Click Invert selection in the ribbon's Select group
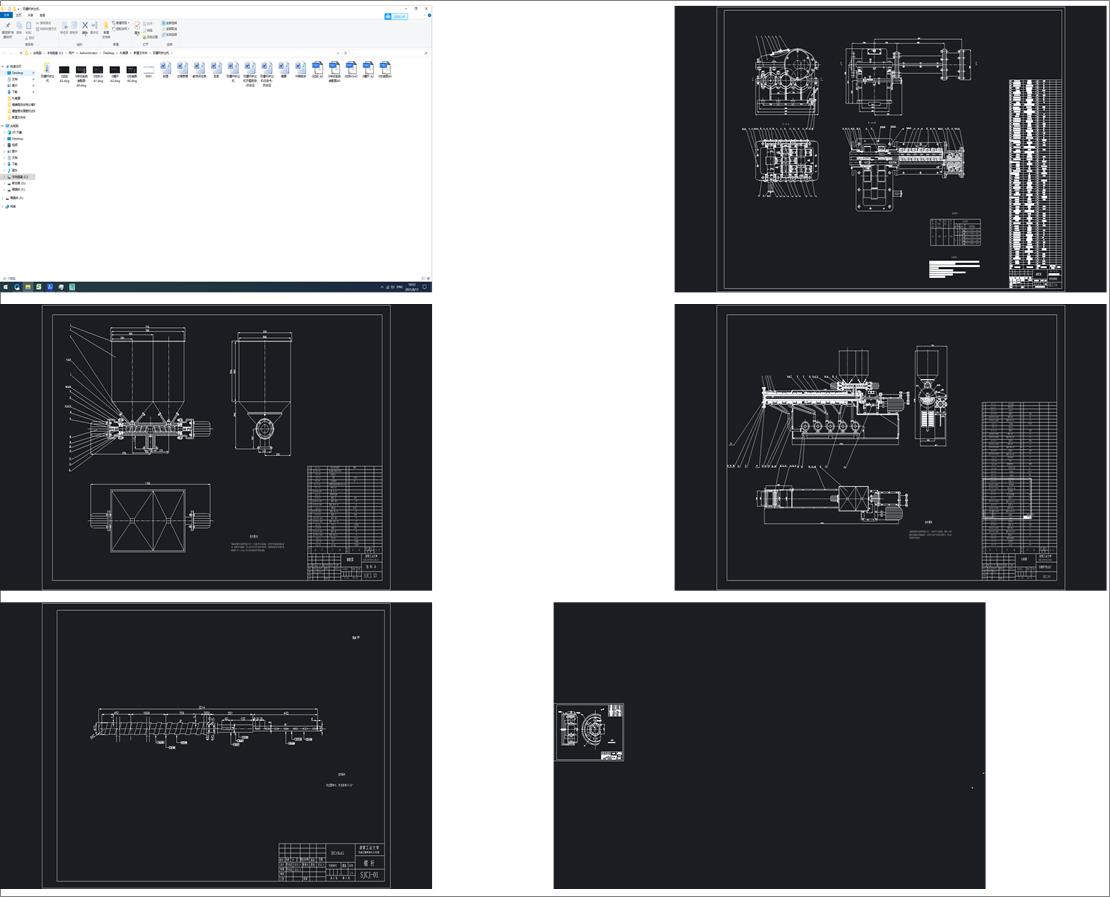The width and height of the screenshot is (1110, 897). point(169,35)
